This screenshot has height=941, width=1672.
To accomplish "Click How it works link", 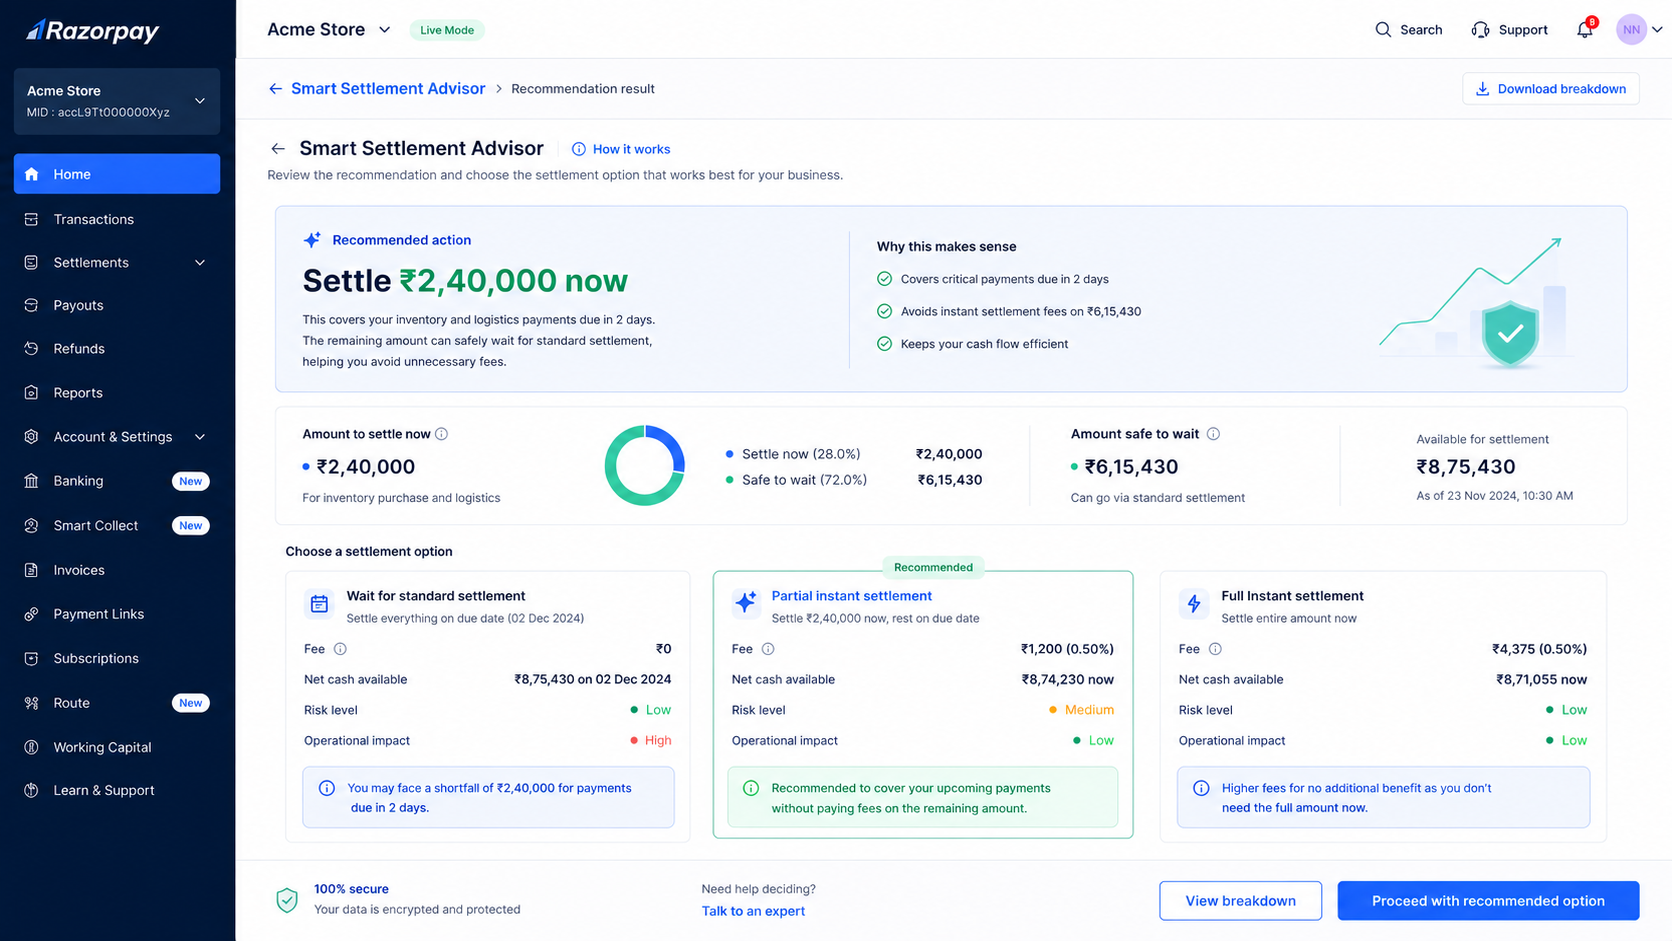I will pyautogui.click(x=621, y=149).
